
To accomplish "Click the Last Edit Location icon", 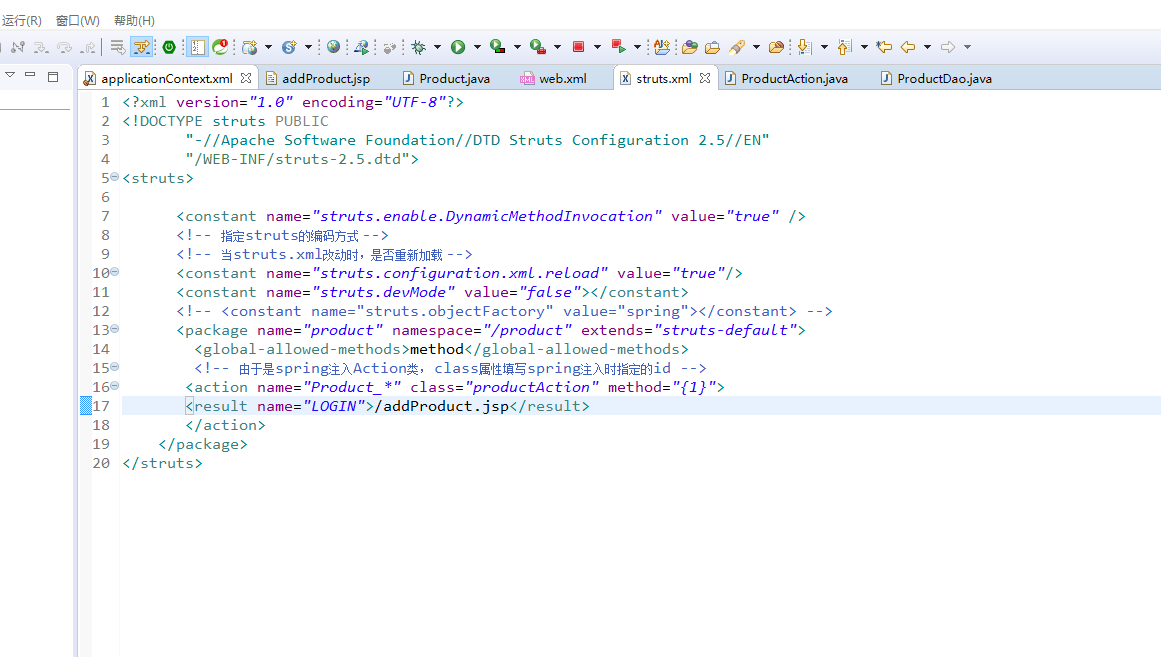I will [884, 47].
